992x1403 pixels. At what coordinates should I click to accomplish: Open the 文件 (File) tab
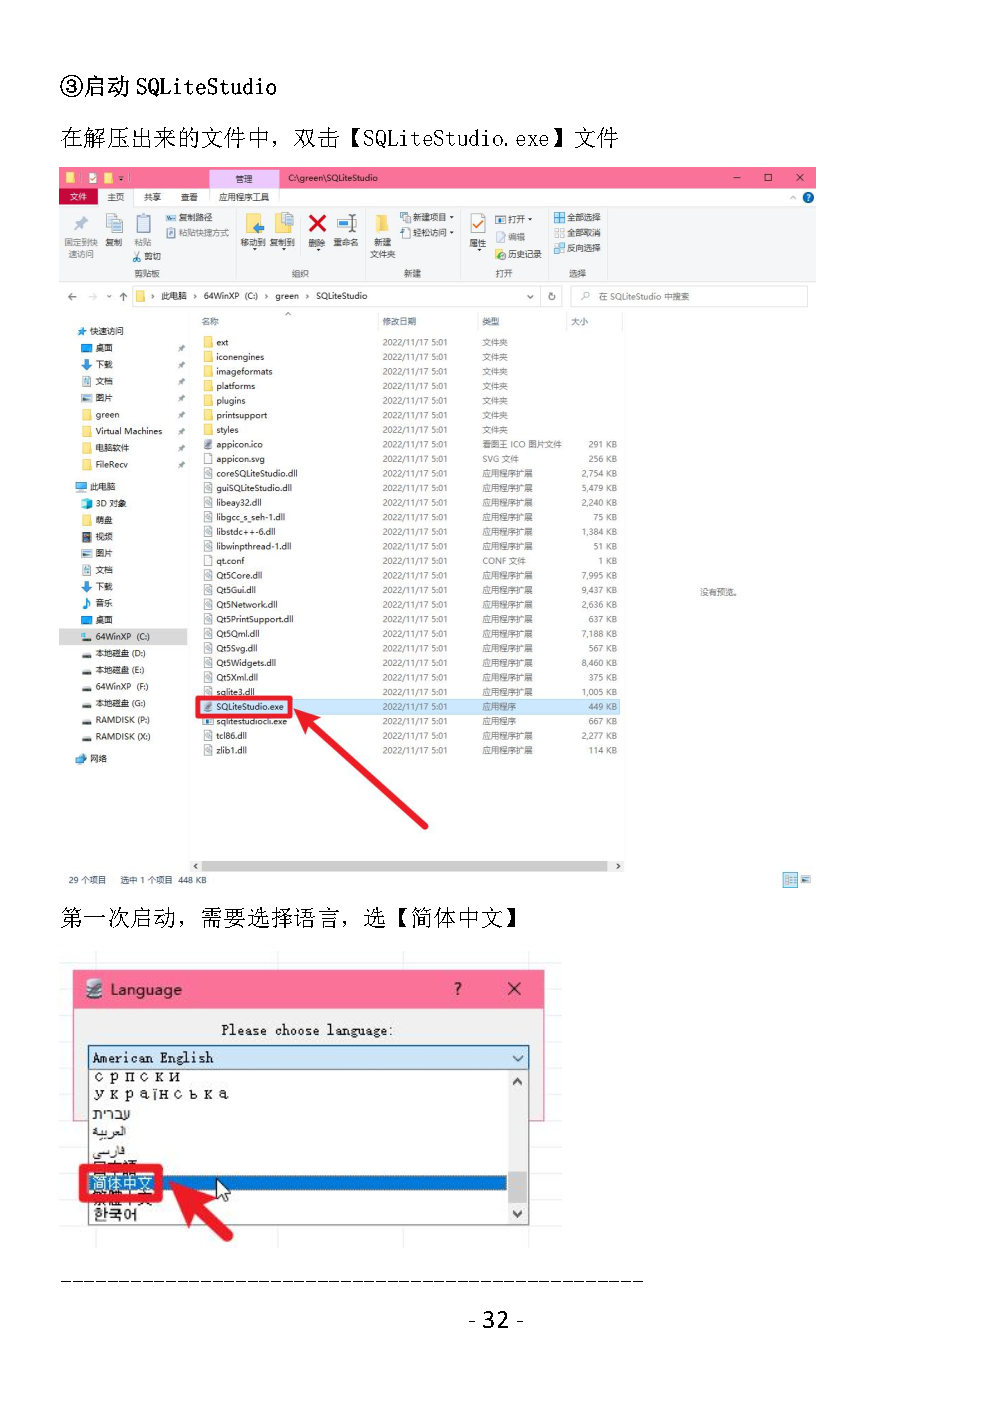78,198
